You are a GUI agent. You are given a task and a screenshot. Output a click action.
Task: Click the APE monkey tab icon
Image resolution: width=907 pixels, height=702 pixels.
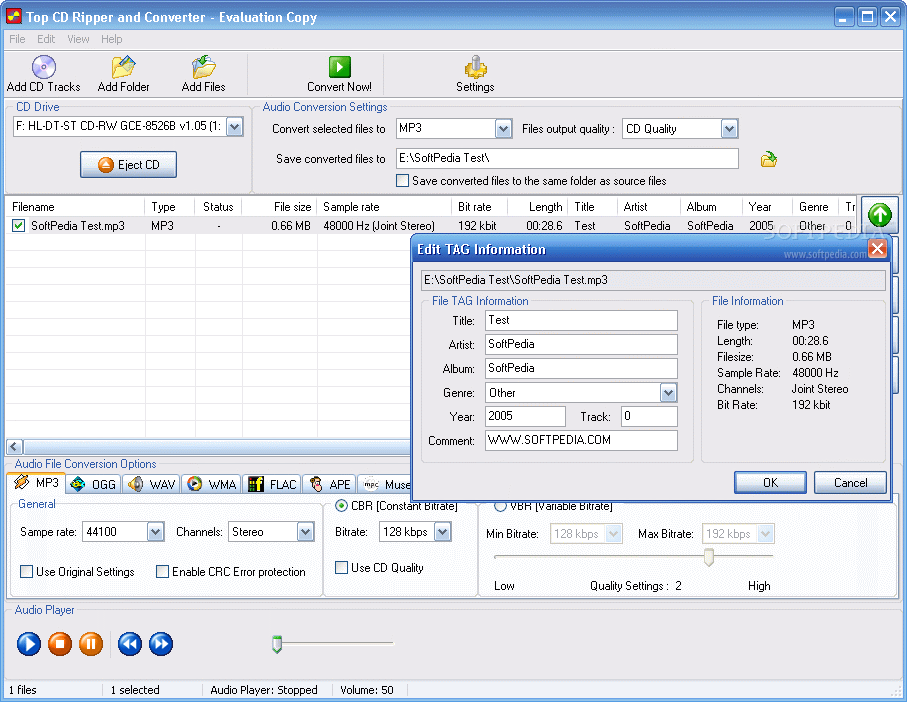316,484
